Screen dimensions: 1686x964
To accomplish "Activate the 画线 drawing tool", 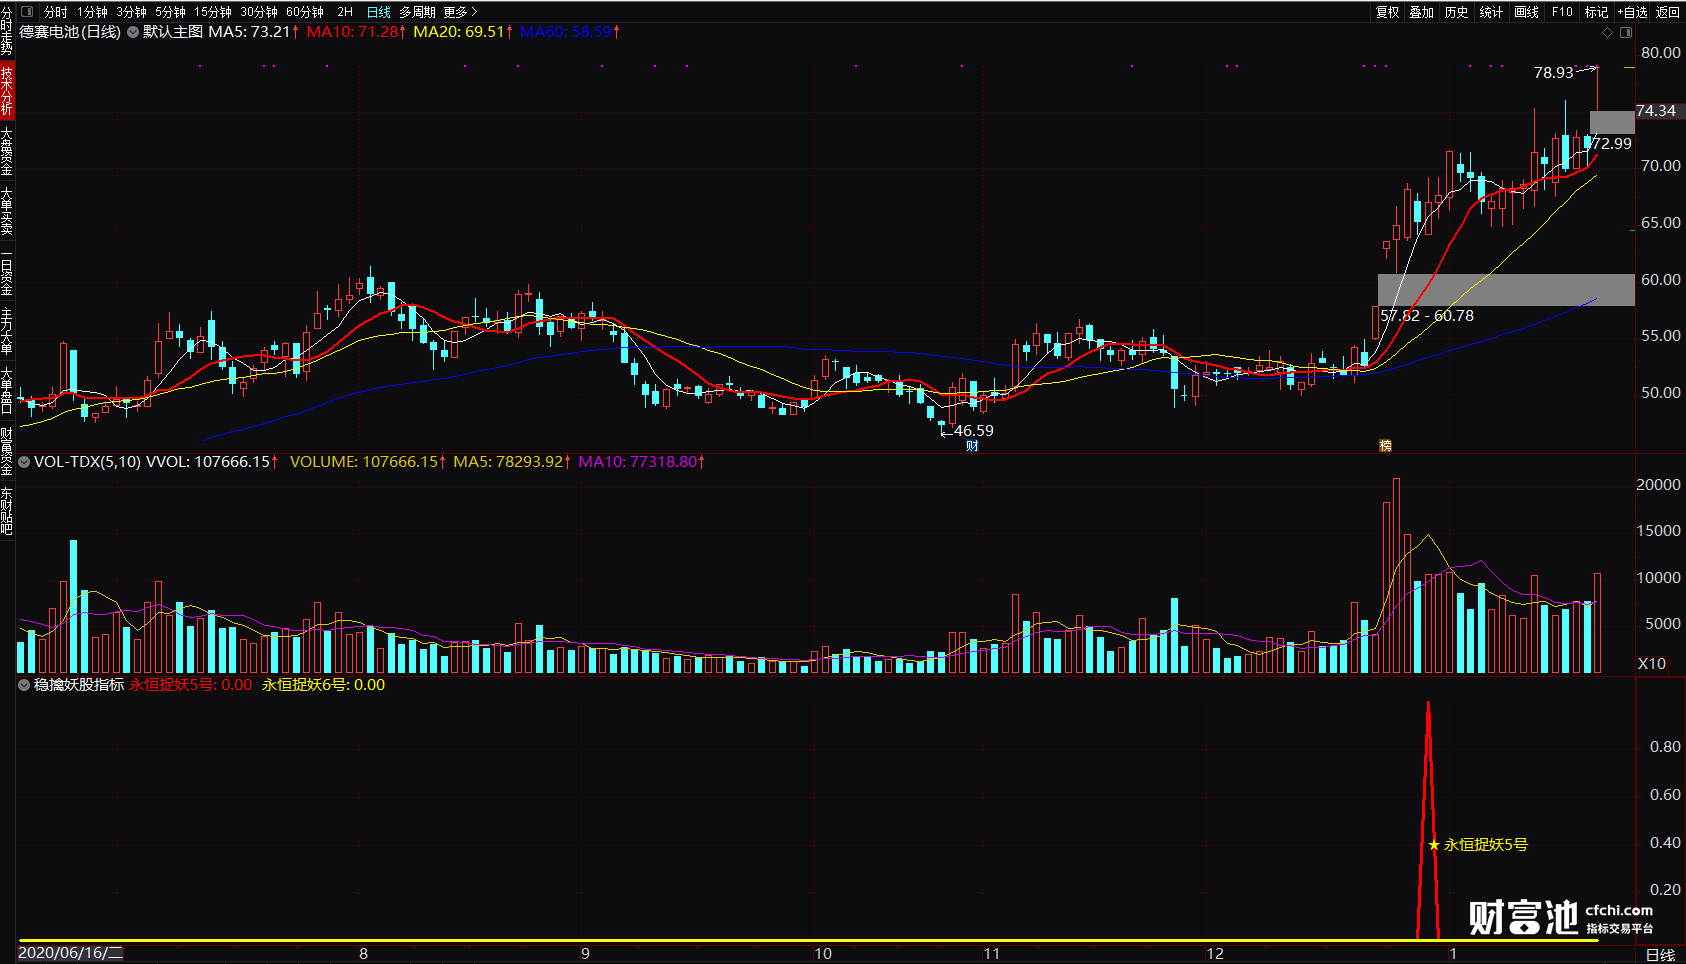I will (x=1527, y=12).
